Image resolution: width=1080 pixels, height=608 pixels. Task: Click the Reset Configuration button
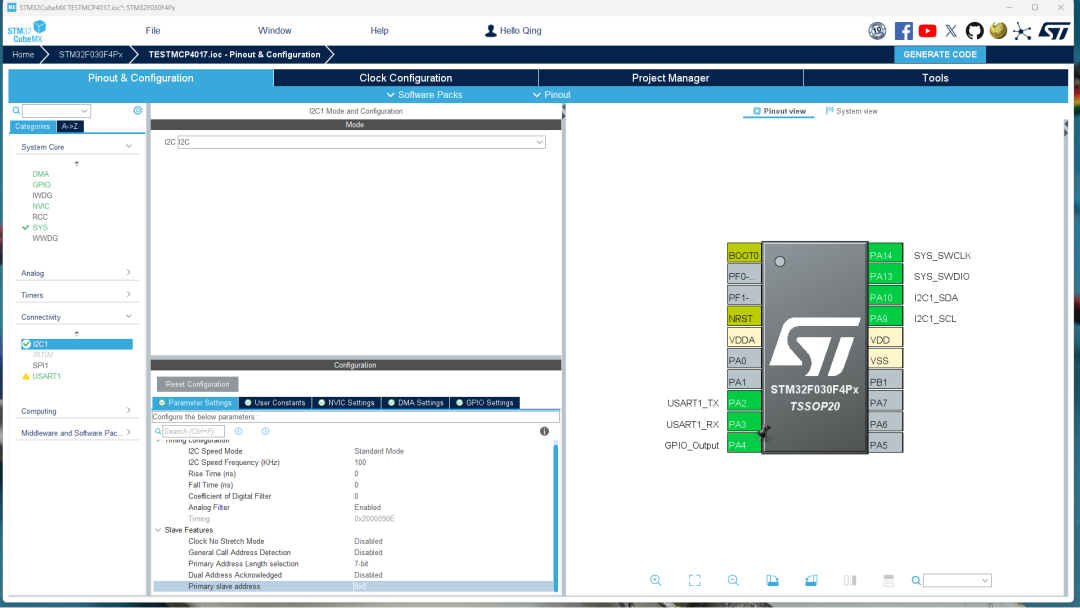point(197,384)
